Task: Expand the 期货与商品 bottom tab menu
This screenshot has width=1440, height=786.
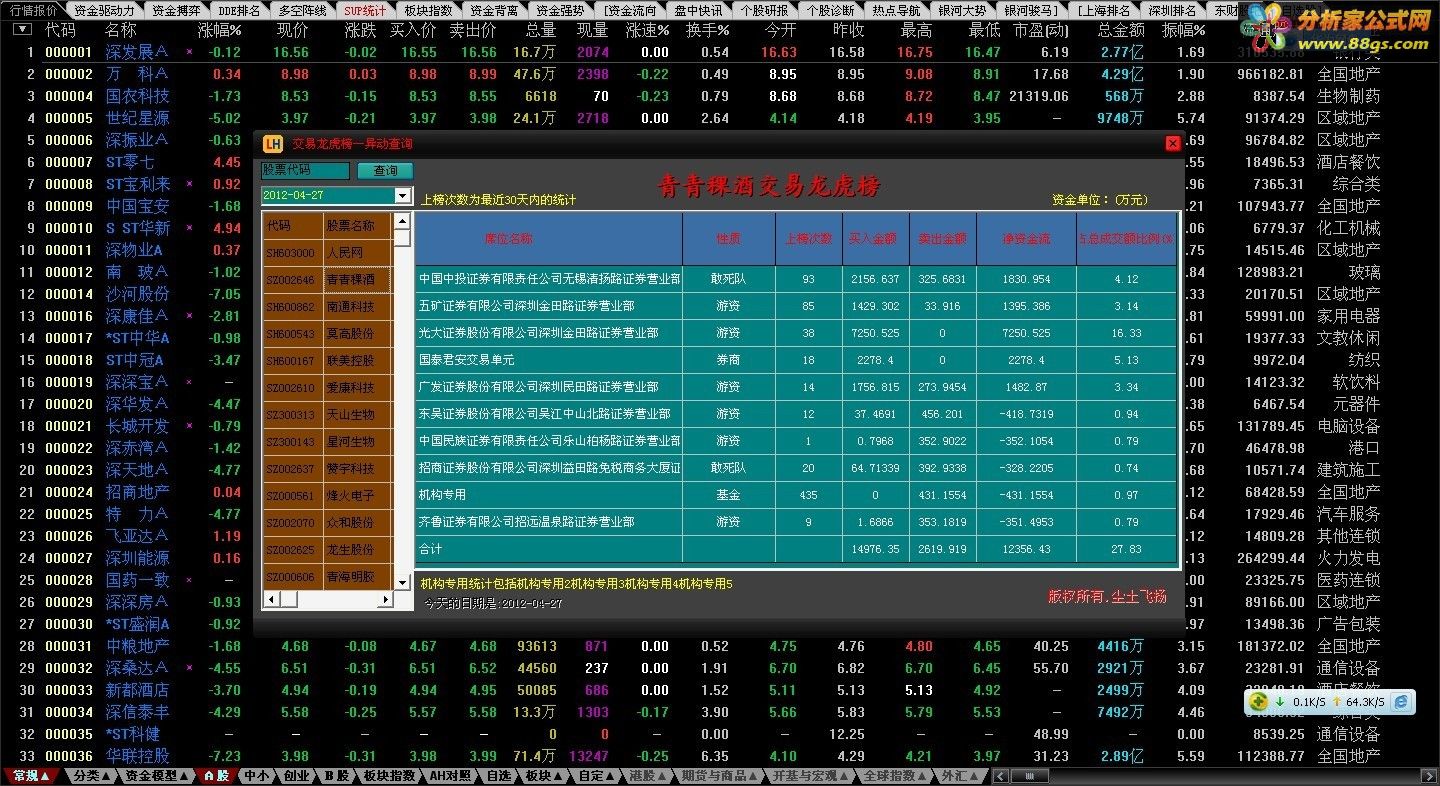Action: (x=719, y=776)
